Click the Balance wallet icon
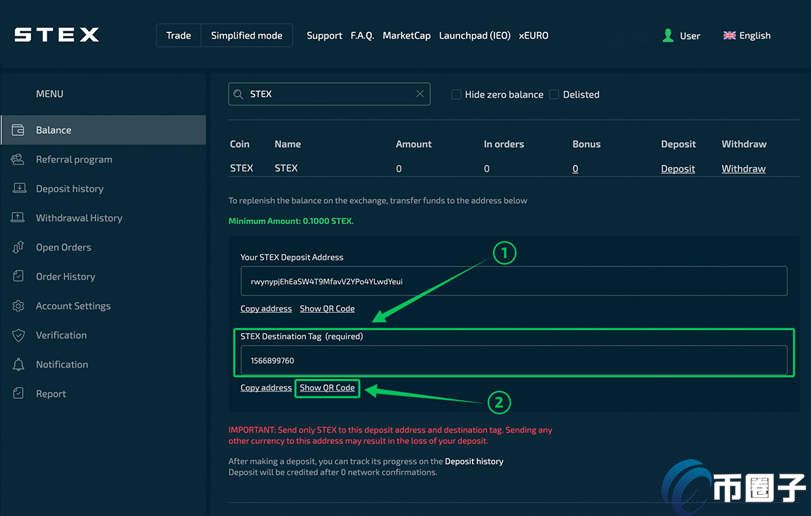Viewport: 811px width, 516px height. [18, 130]
